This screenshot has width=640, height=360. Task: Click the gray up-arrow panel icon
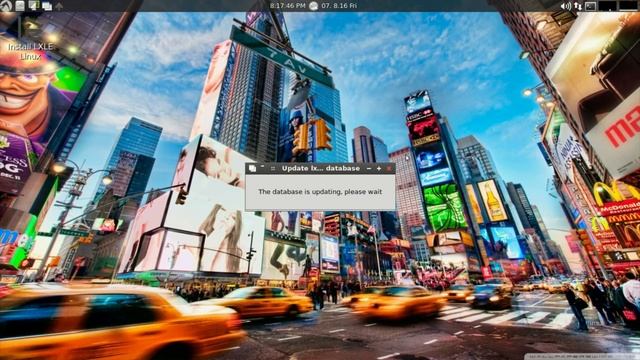[59, 6]
